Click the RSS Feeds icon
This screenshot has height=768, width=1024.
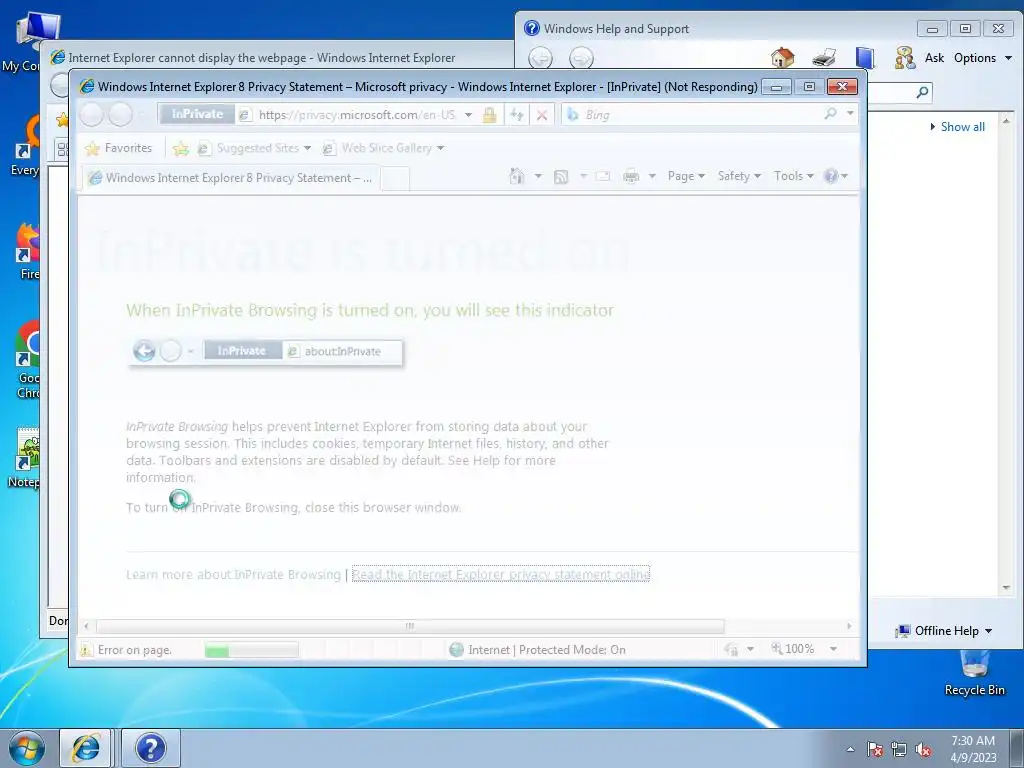[x=560, y=176]
